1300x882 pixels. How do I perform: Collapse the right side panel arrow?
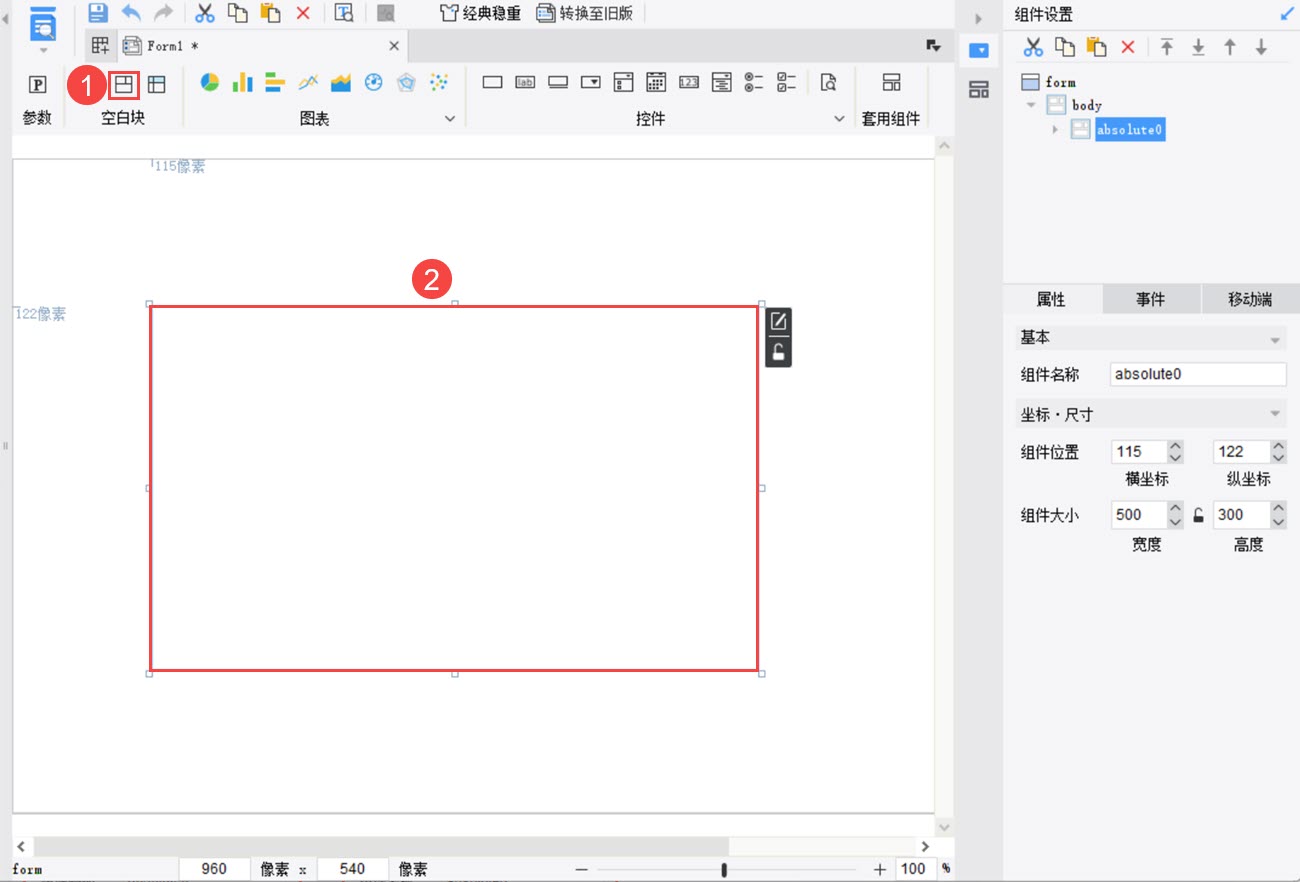coord(979,19)
